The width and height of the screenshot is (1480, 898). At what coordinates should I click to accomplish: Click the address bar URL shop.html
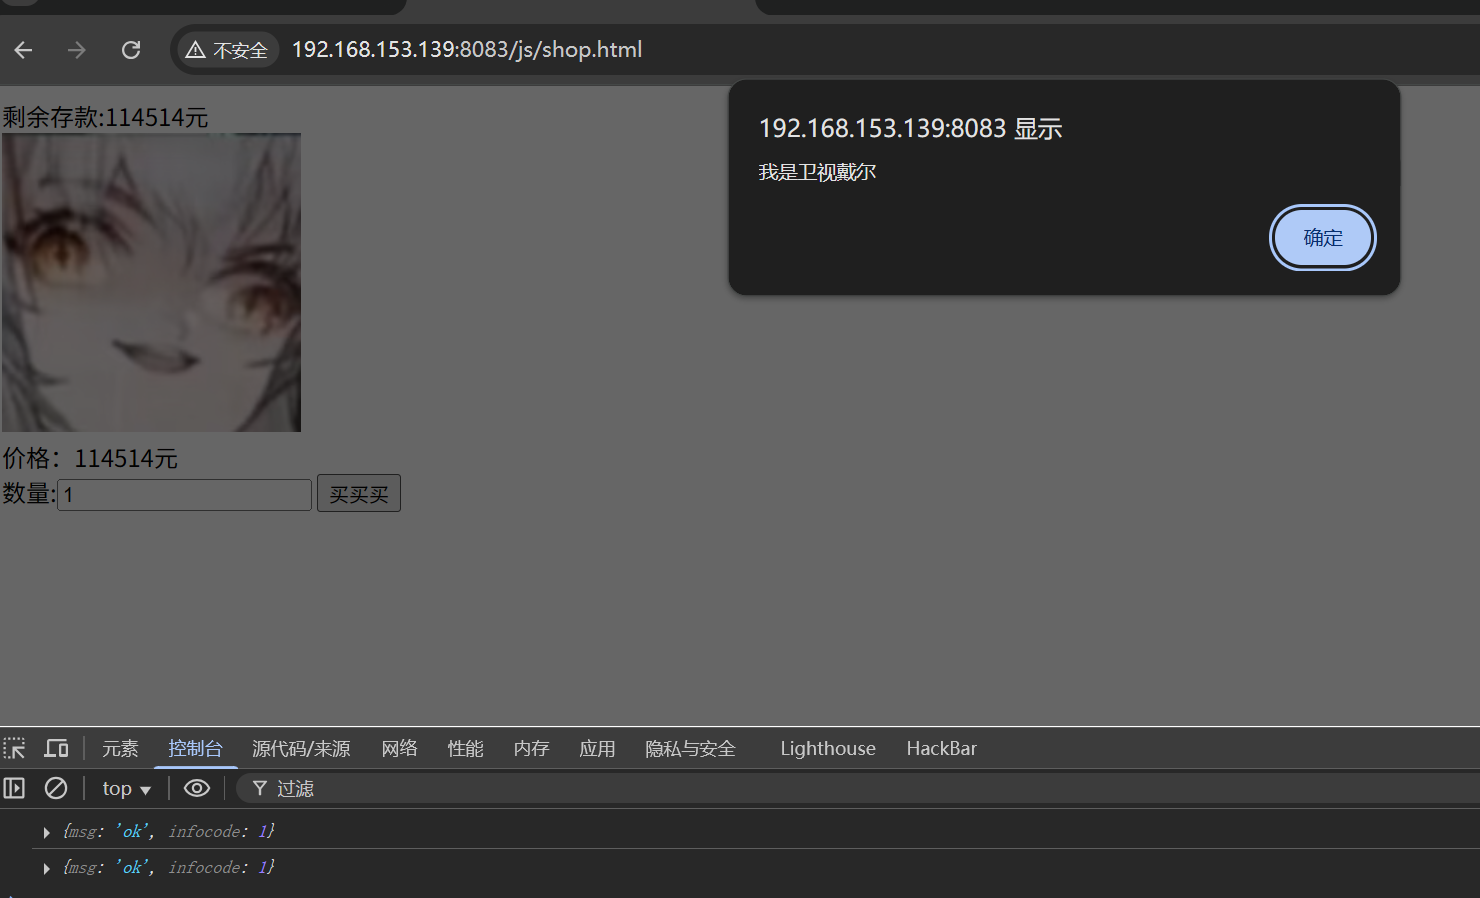click(x=467, y=50)
